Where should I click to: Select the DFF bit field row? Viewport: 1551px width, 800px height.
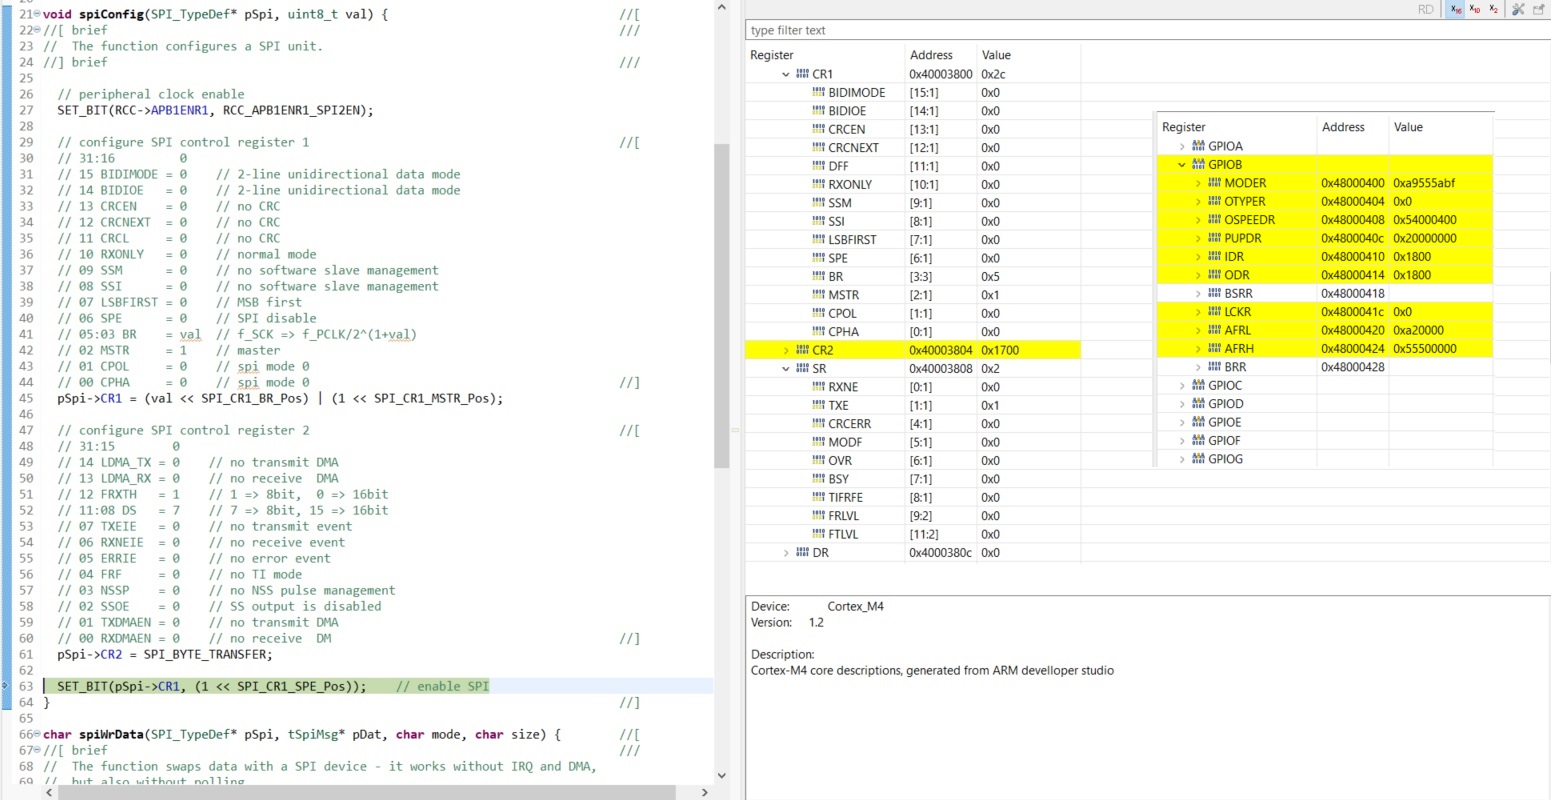point(912,166)
